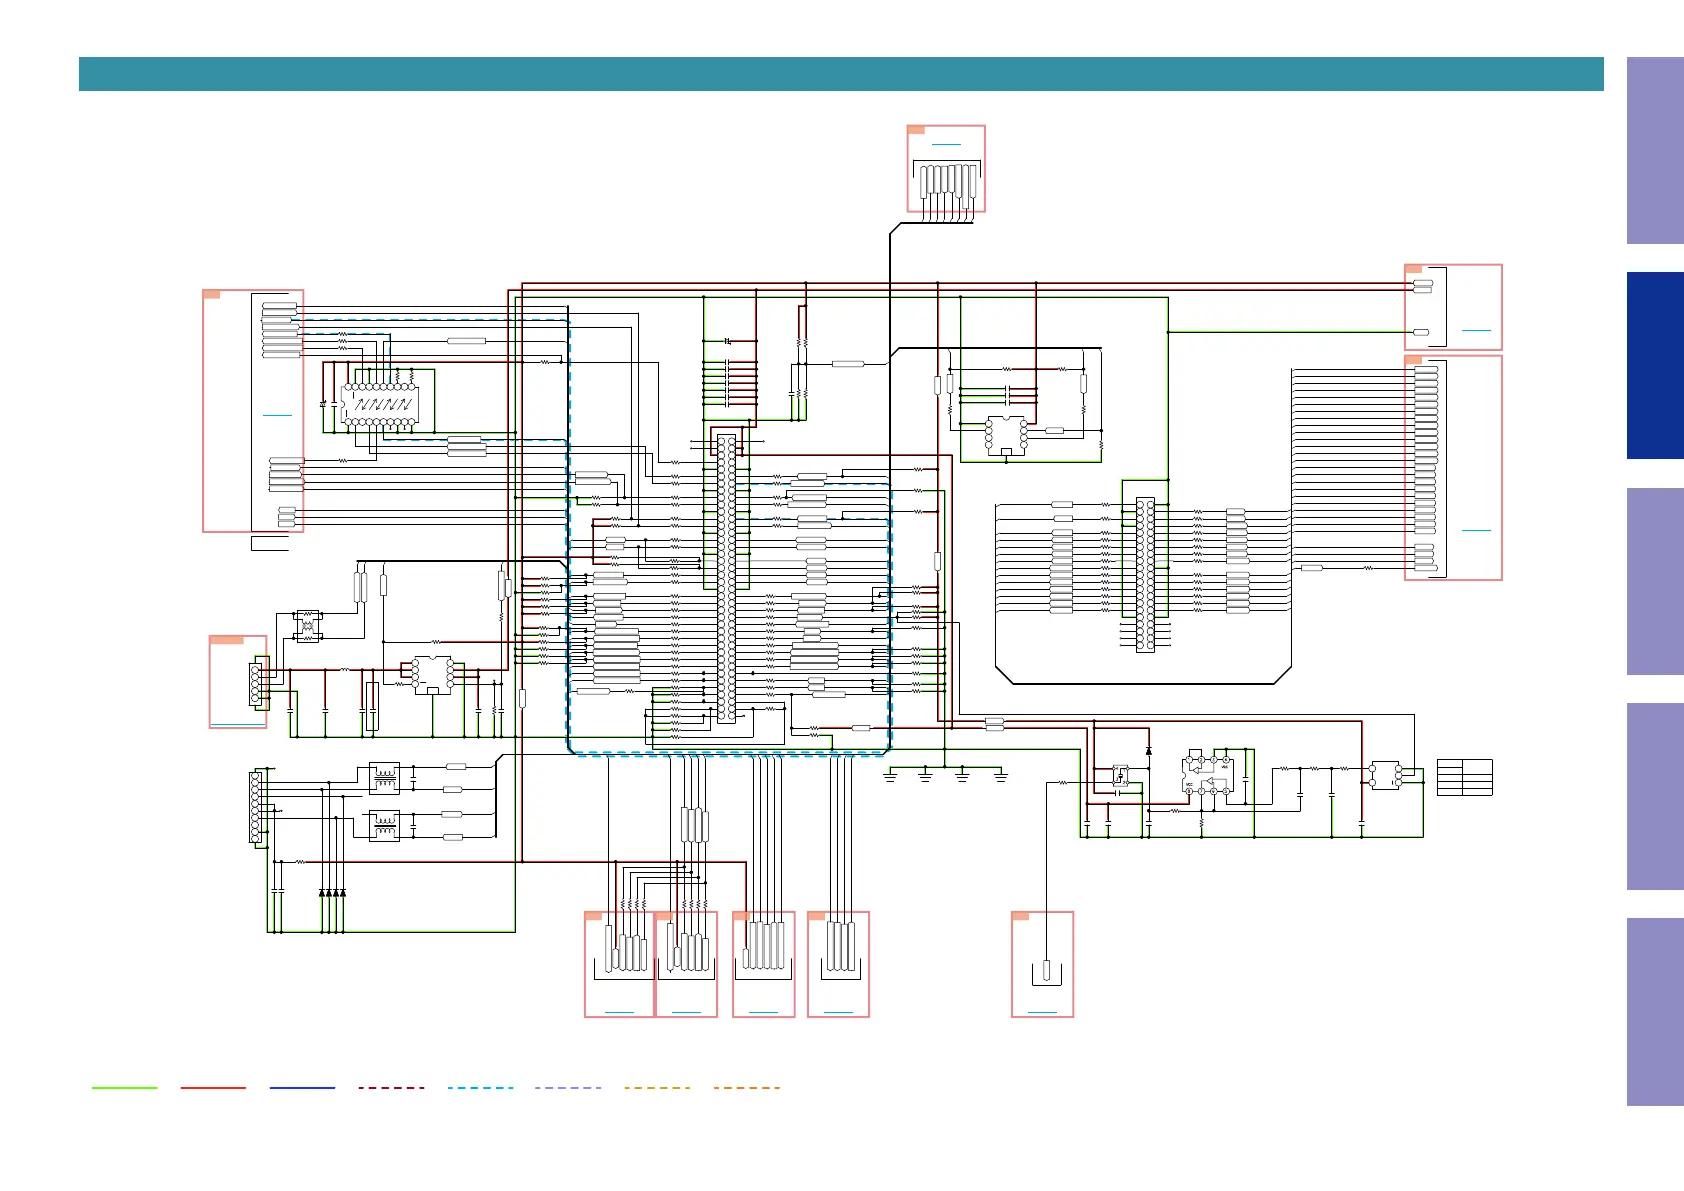Switch to the fourth side tab from top

click(x=1655, y=797)
